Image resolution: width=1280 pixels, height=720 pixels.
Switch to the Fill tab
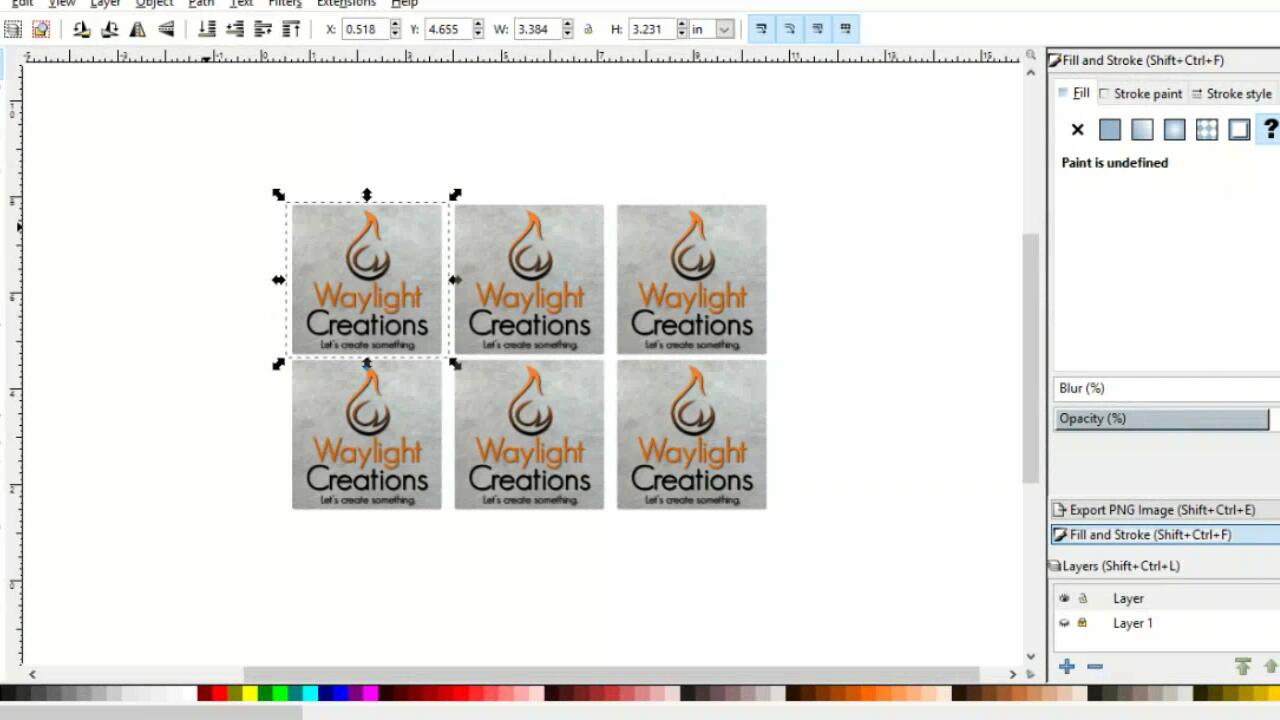click(1074, 93)
